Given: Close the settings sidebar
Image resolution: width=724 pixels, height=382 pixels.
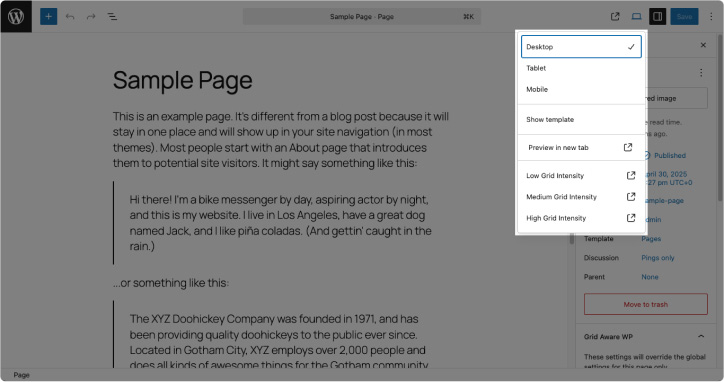Looking at the screenshot, I should pos(703,45).
